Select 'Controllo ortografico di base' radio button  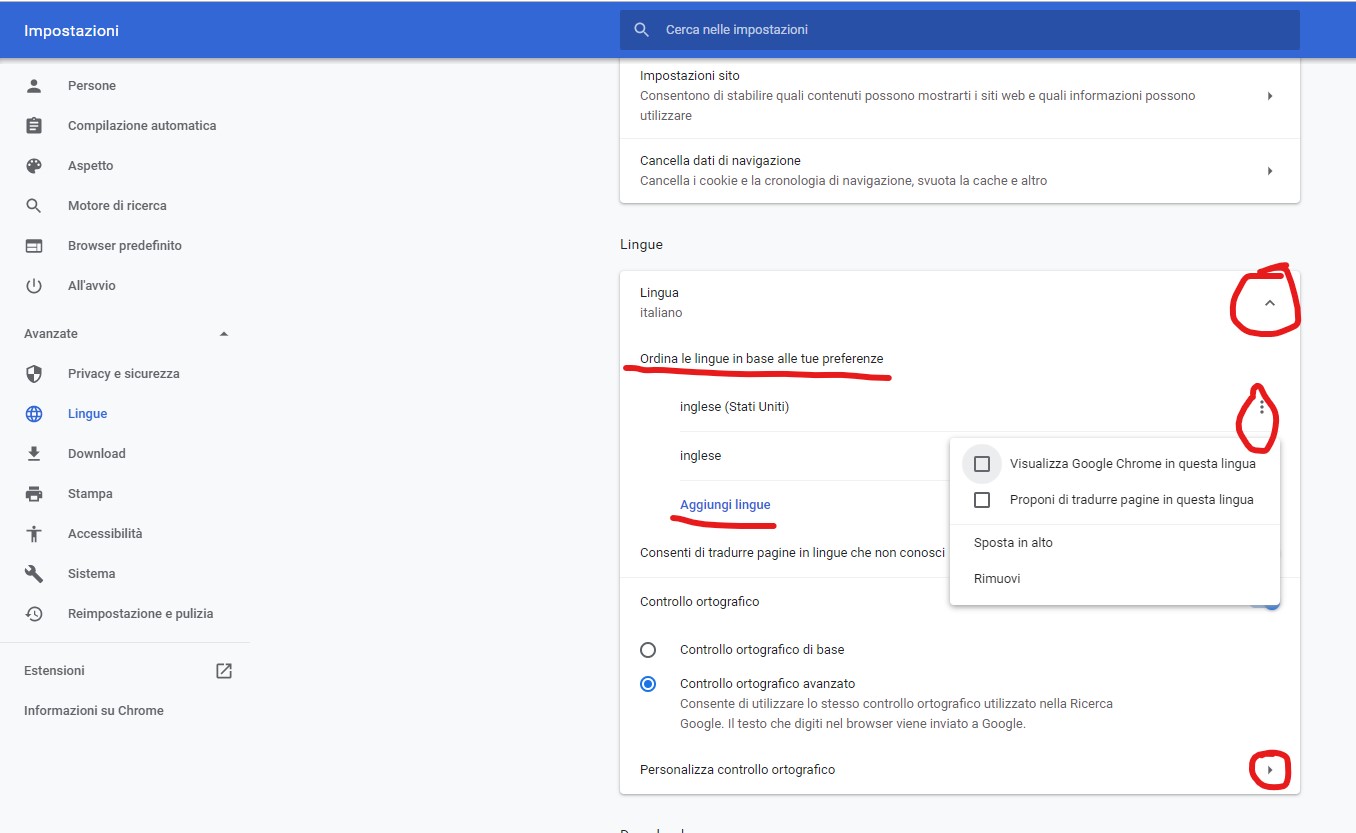[x=648, y=650]
